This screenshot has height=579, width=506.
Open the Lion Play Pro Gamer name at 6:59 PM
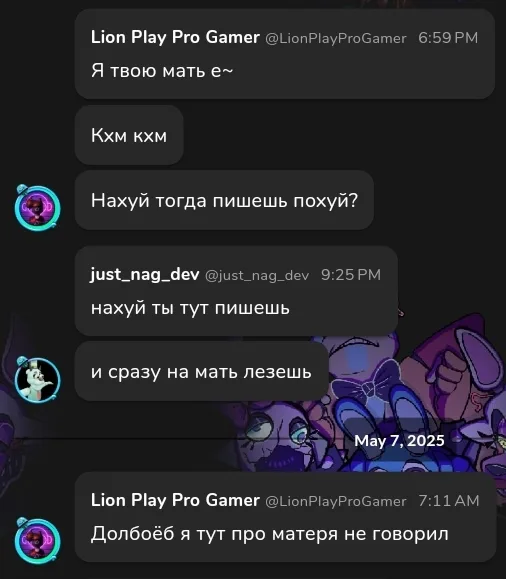click(175, 37)
